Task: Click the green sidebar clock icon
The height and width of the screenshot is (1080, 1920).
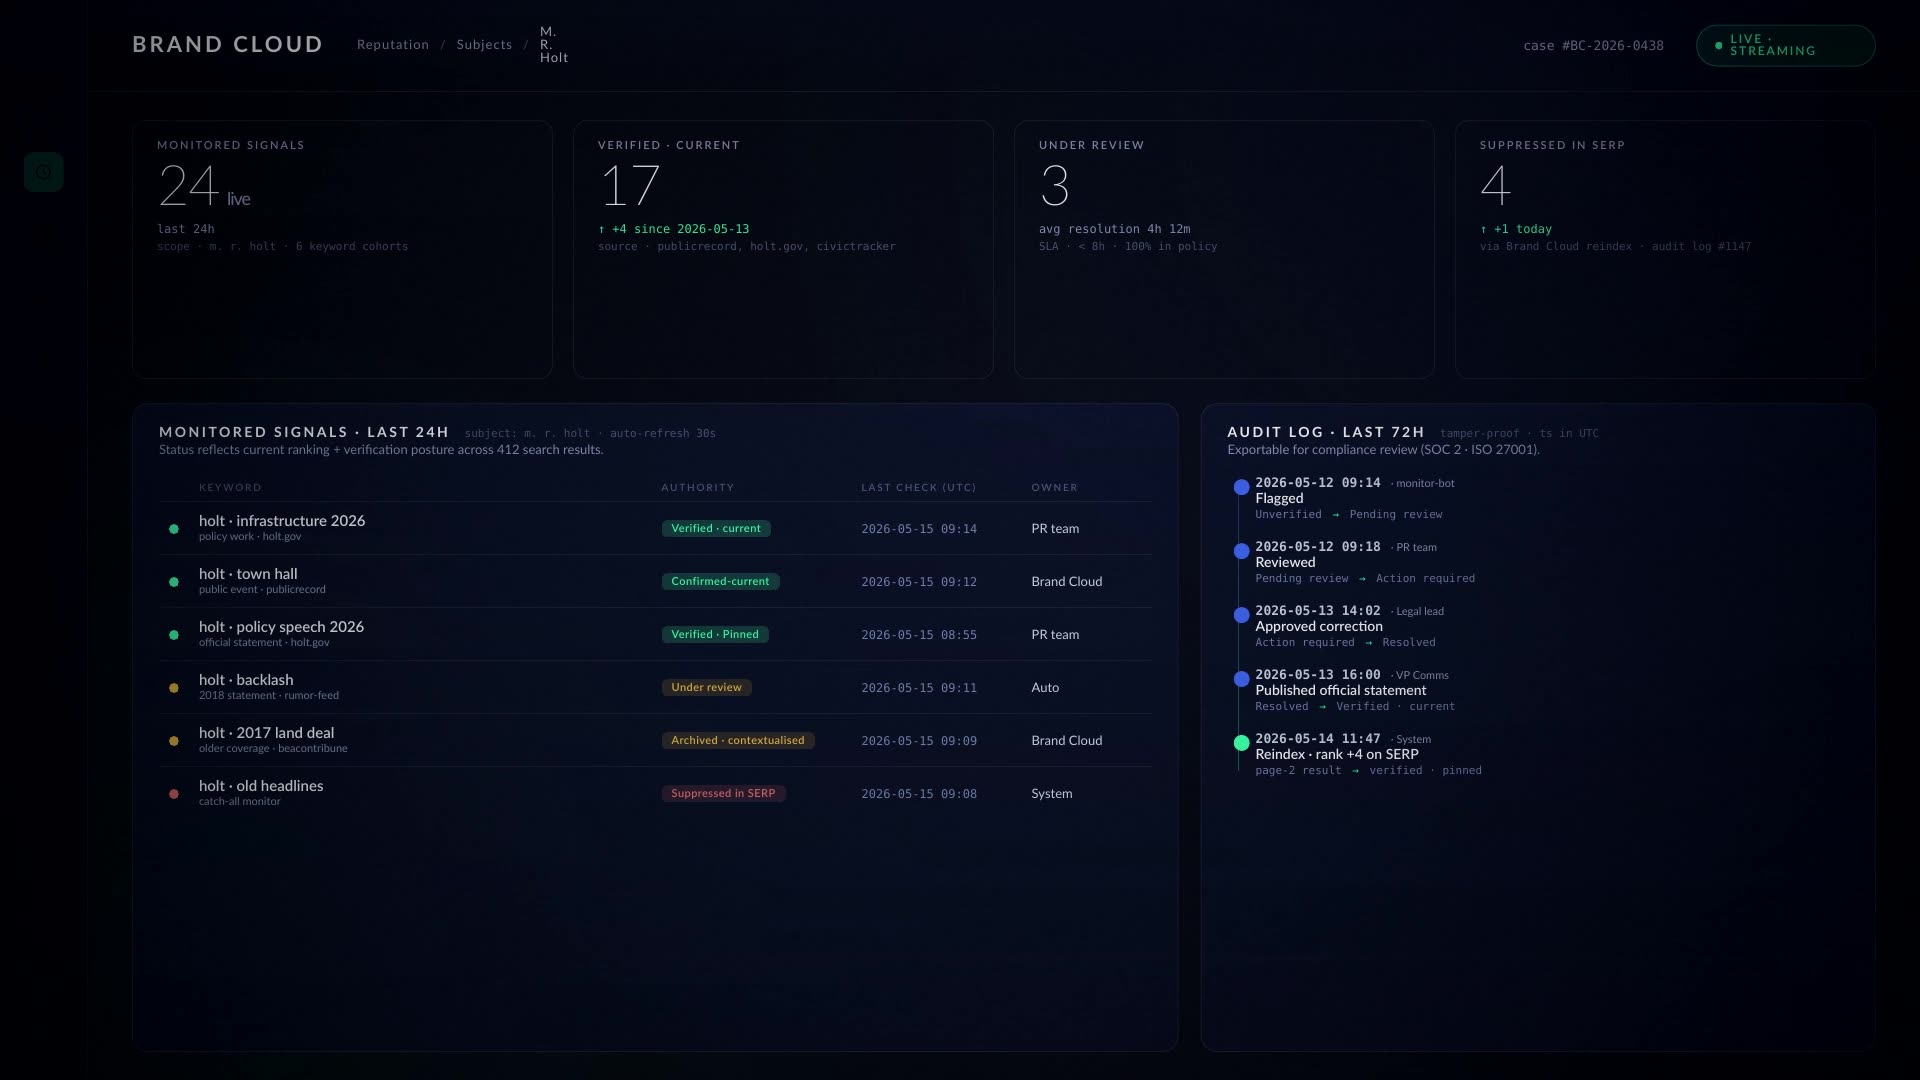Action: tap(44, 172)
